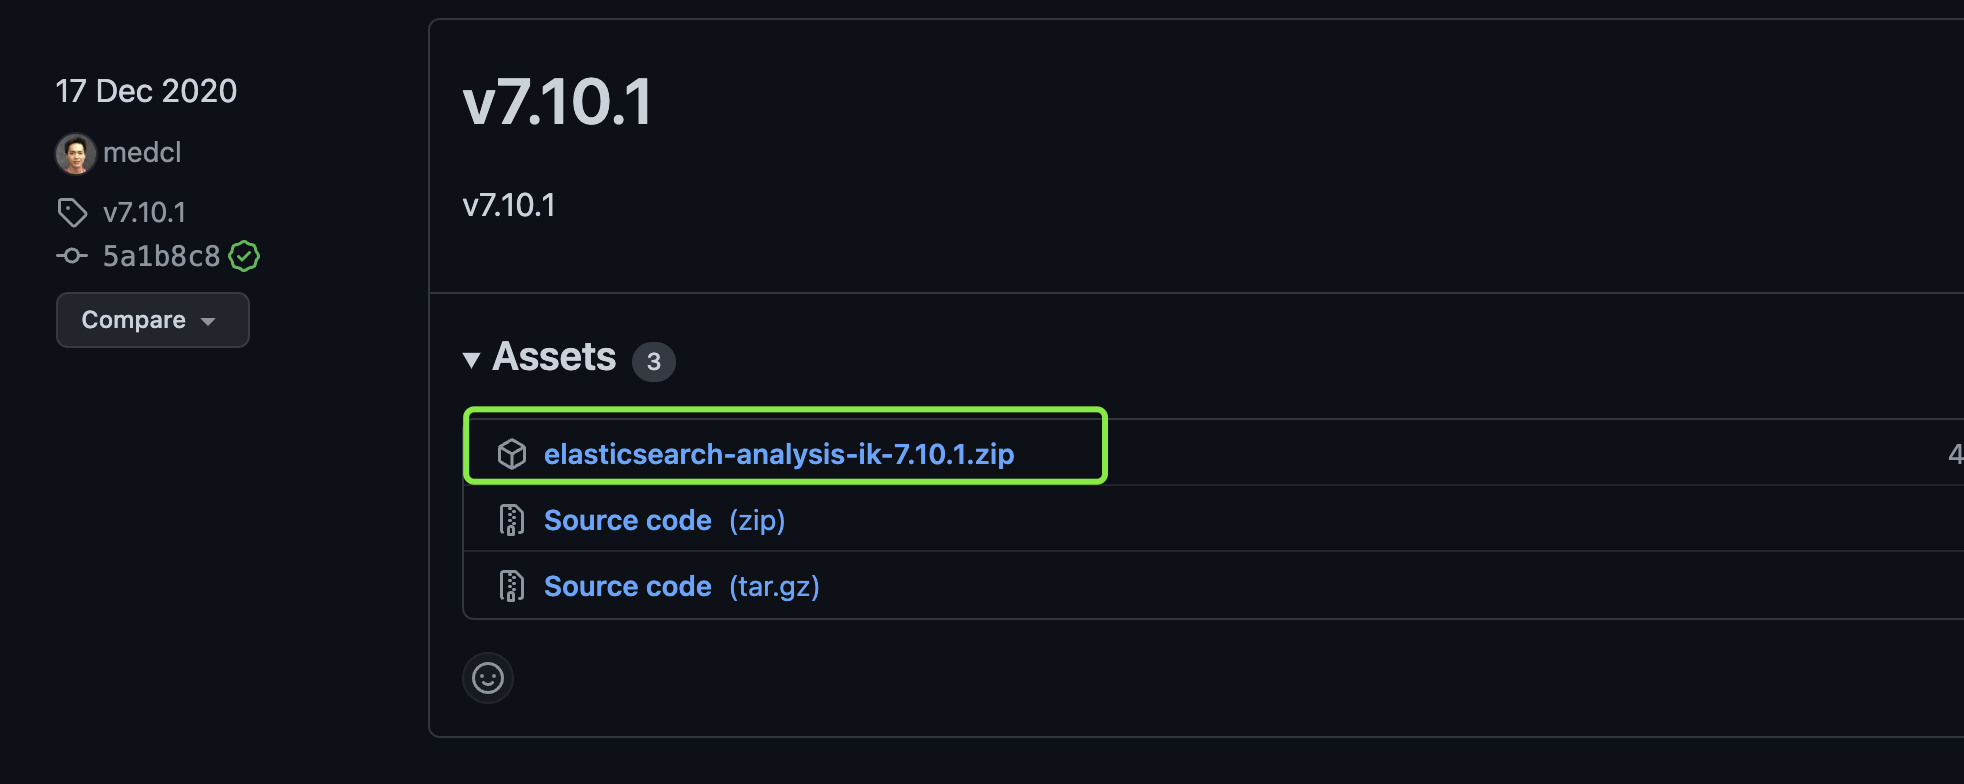Open the v7.10.1 release title
The image size is (1964, 784).
557,101
